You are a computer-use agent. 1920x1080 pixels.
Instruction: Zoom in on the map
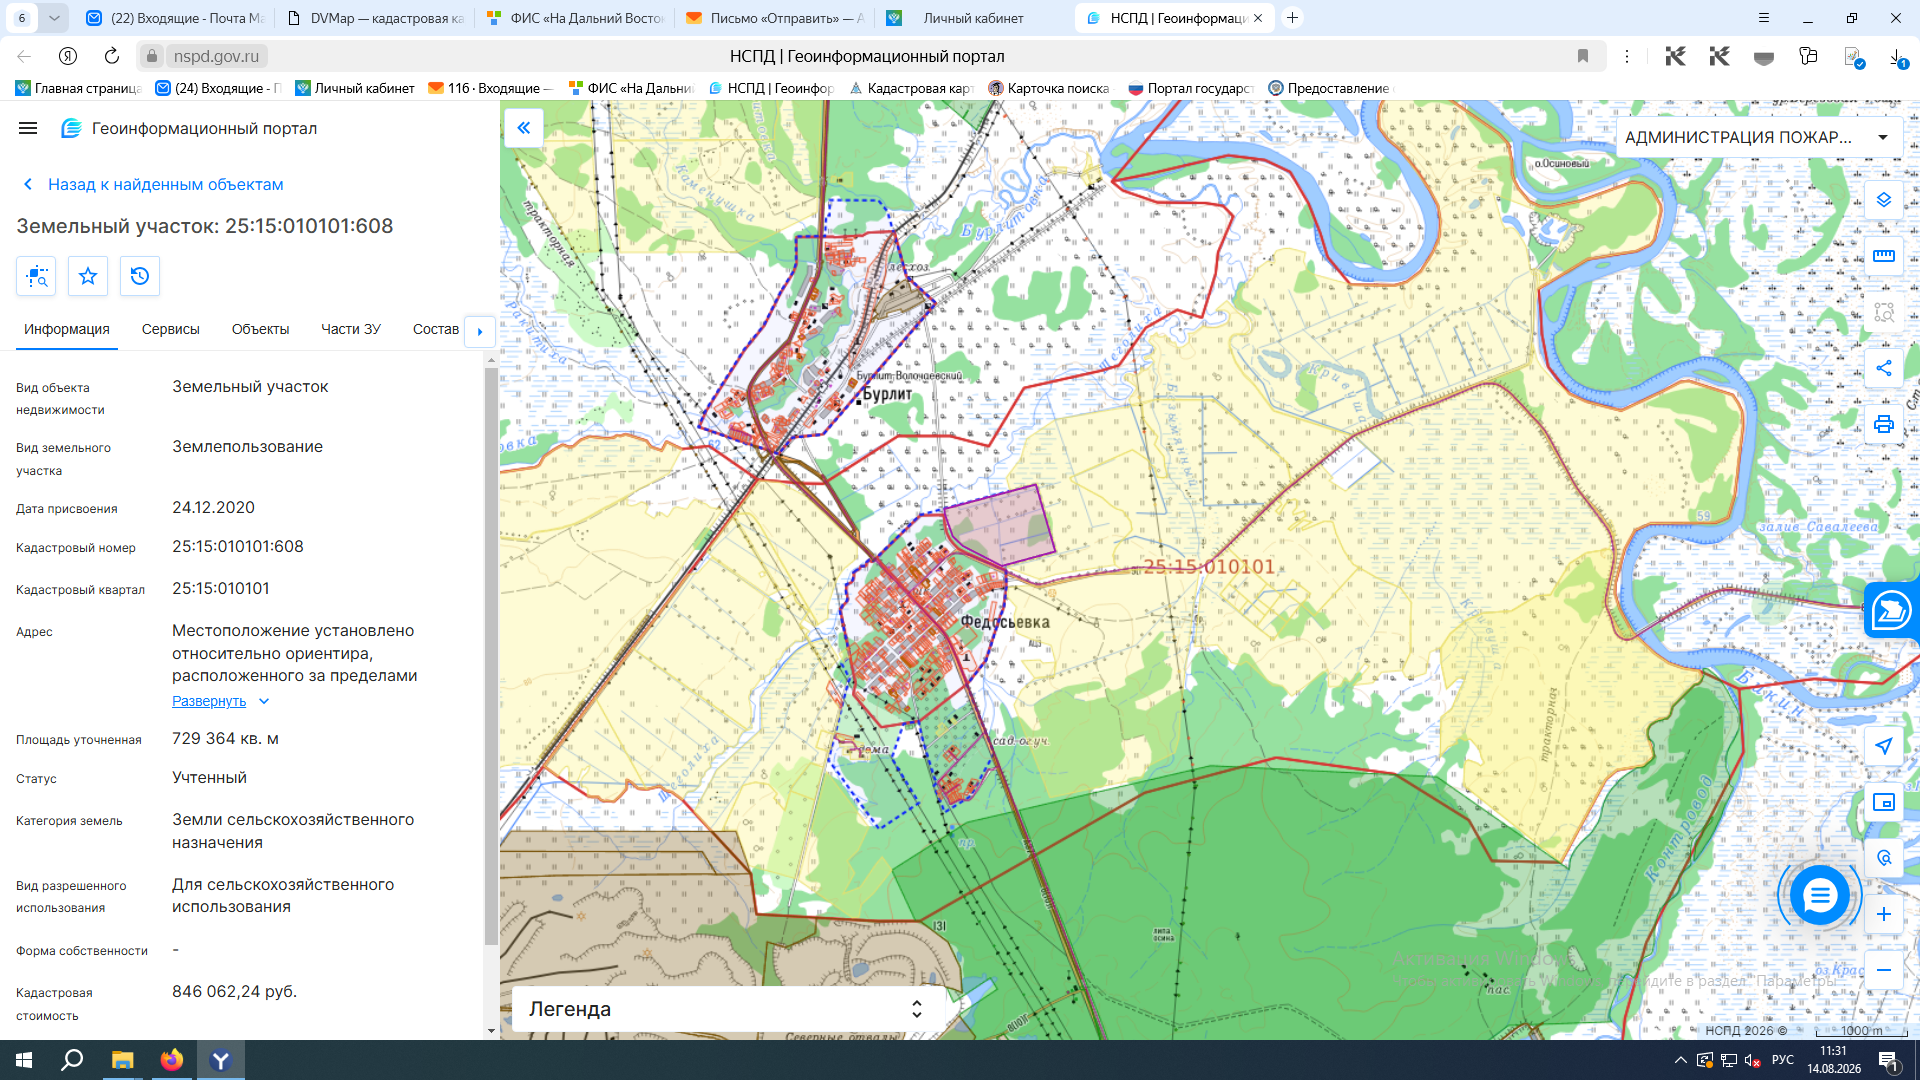click(x=1884, y=914)
